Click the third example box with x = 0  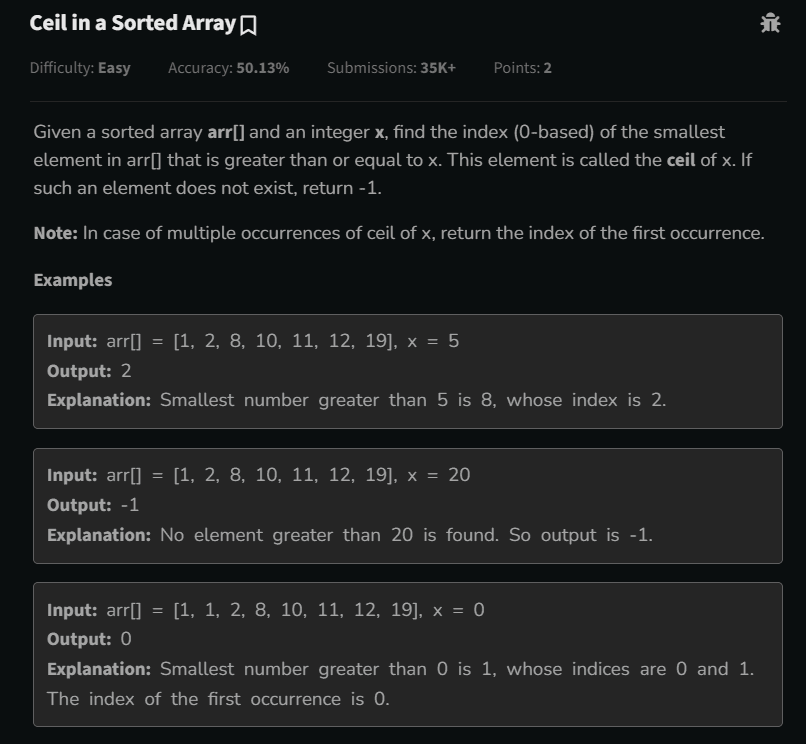[403, 648]
